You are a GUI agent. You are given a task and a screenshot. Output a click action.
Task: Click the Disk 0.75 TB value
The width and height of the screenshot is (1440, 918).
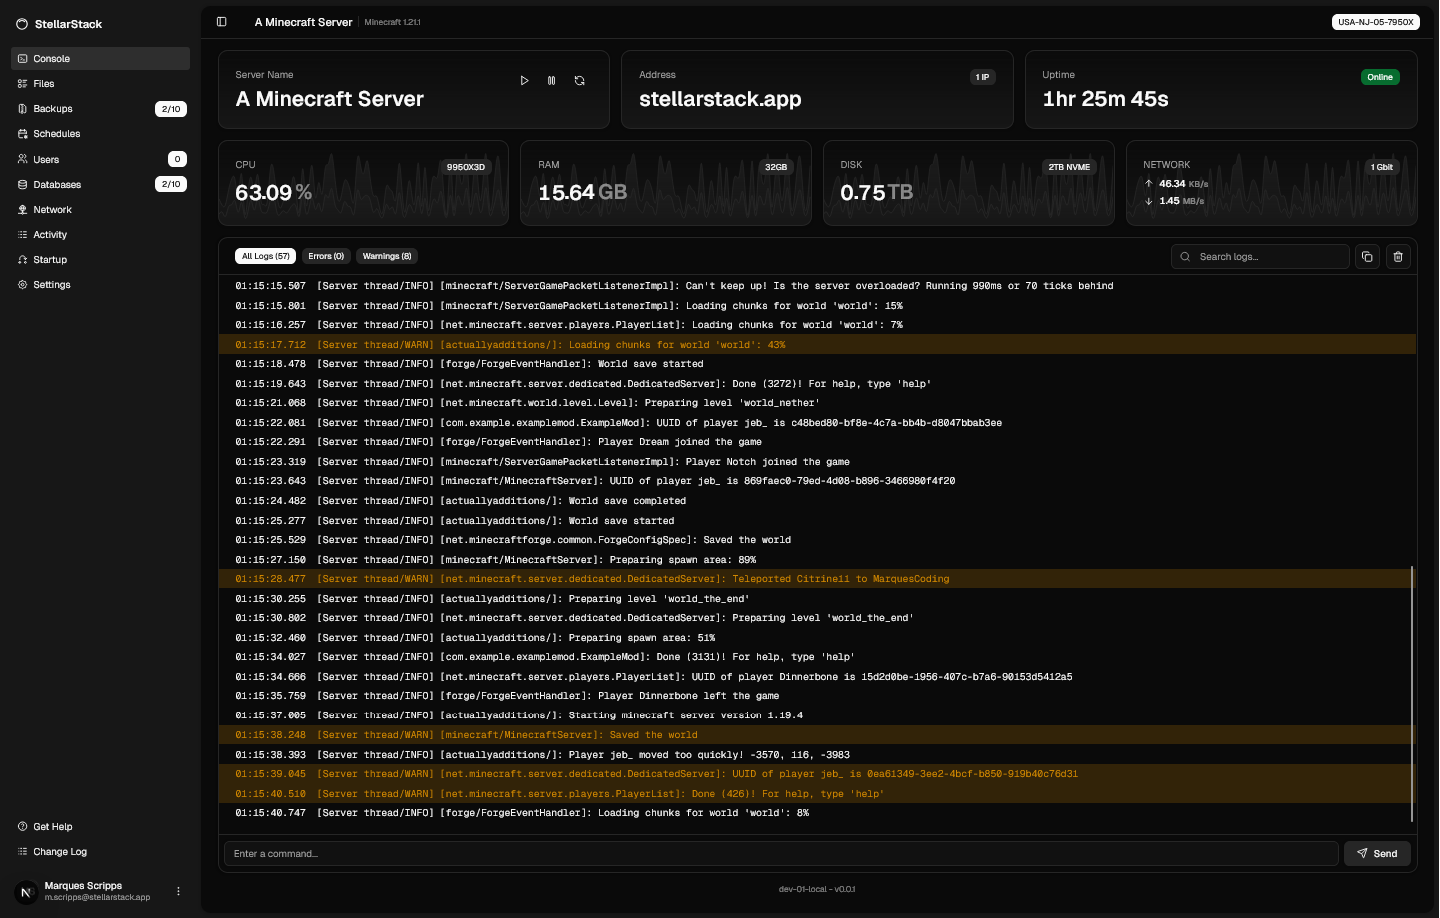click(876, 192)
